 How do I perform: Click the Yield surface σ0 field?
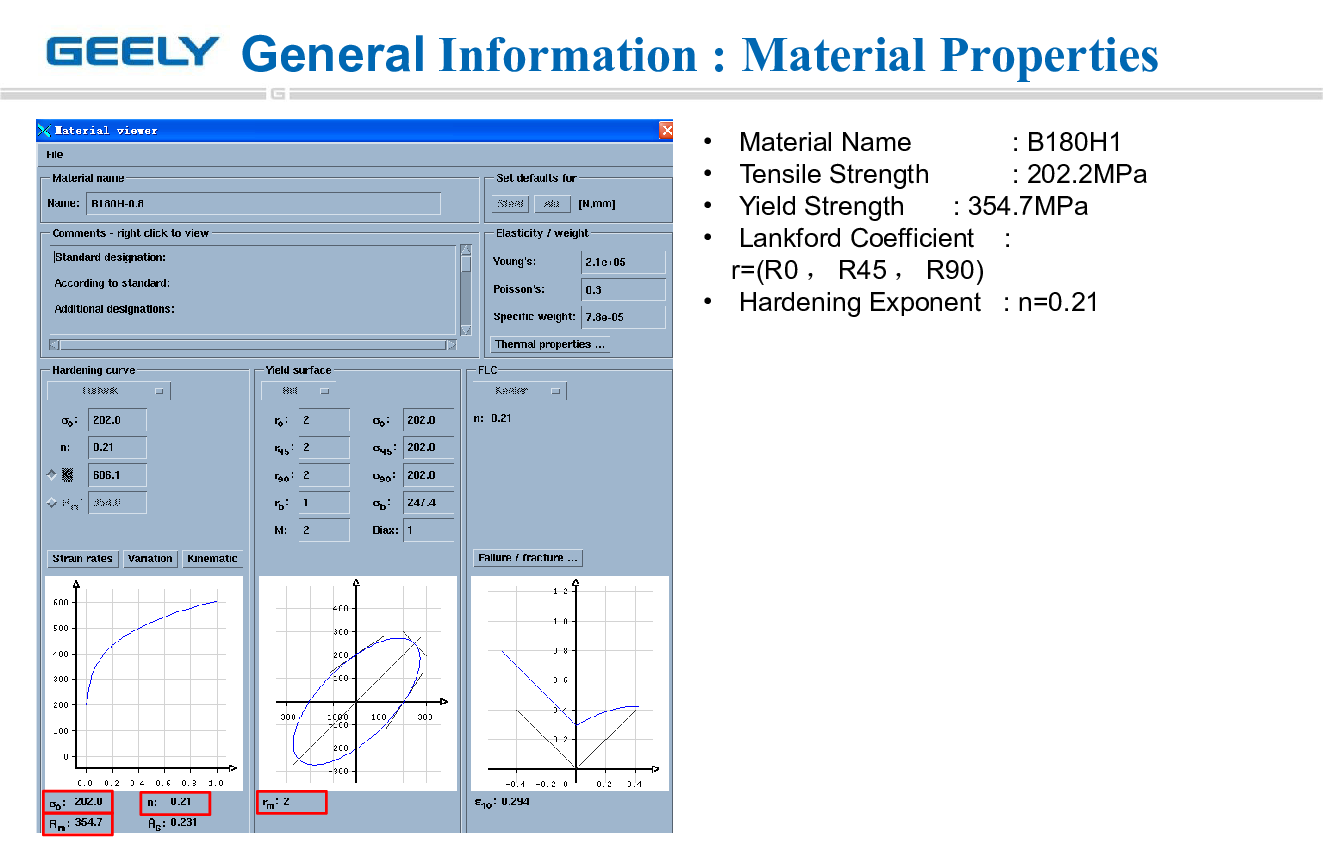(x=428, y=420)
